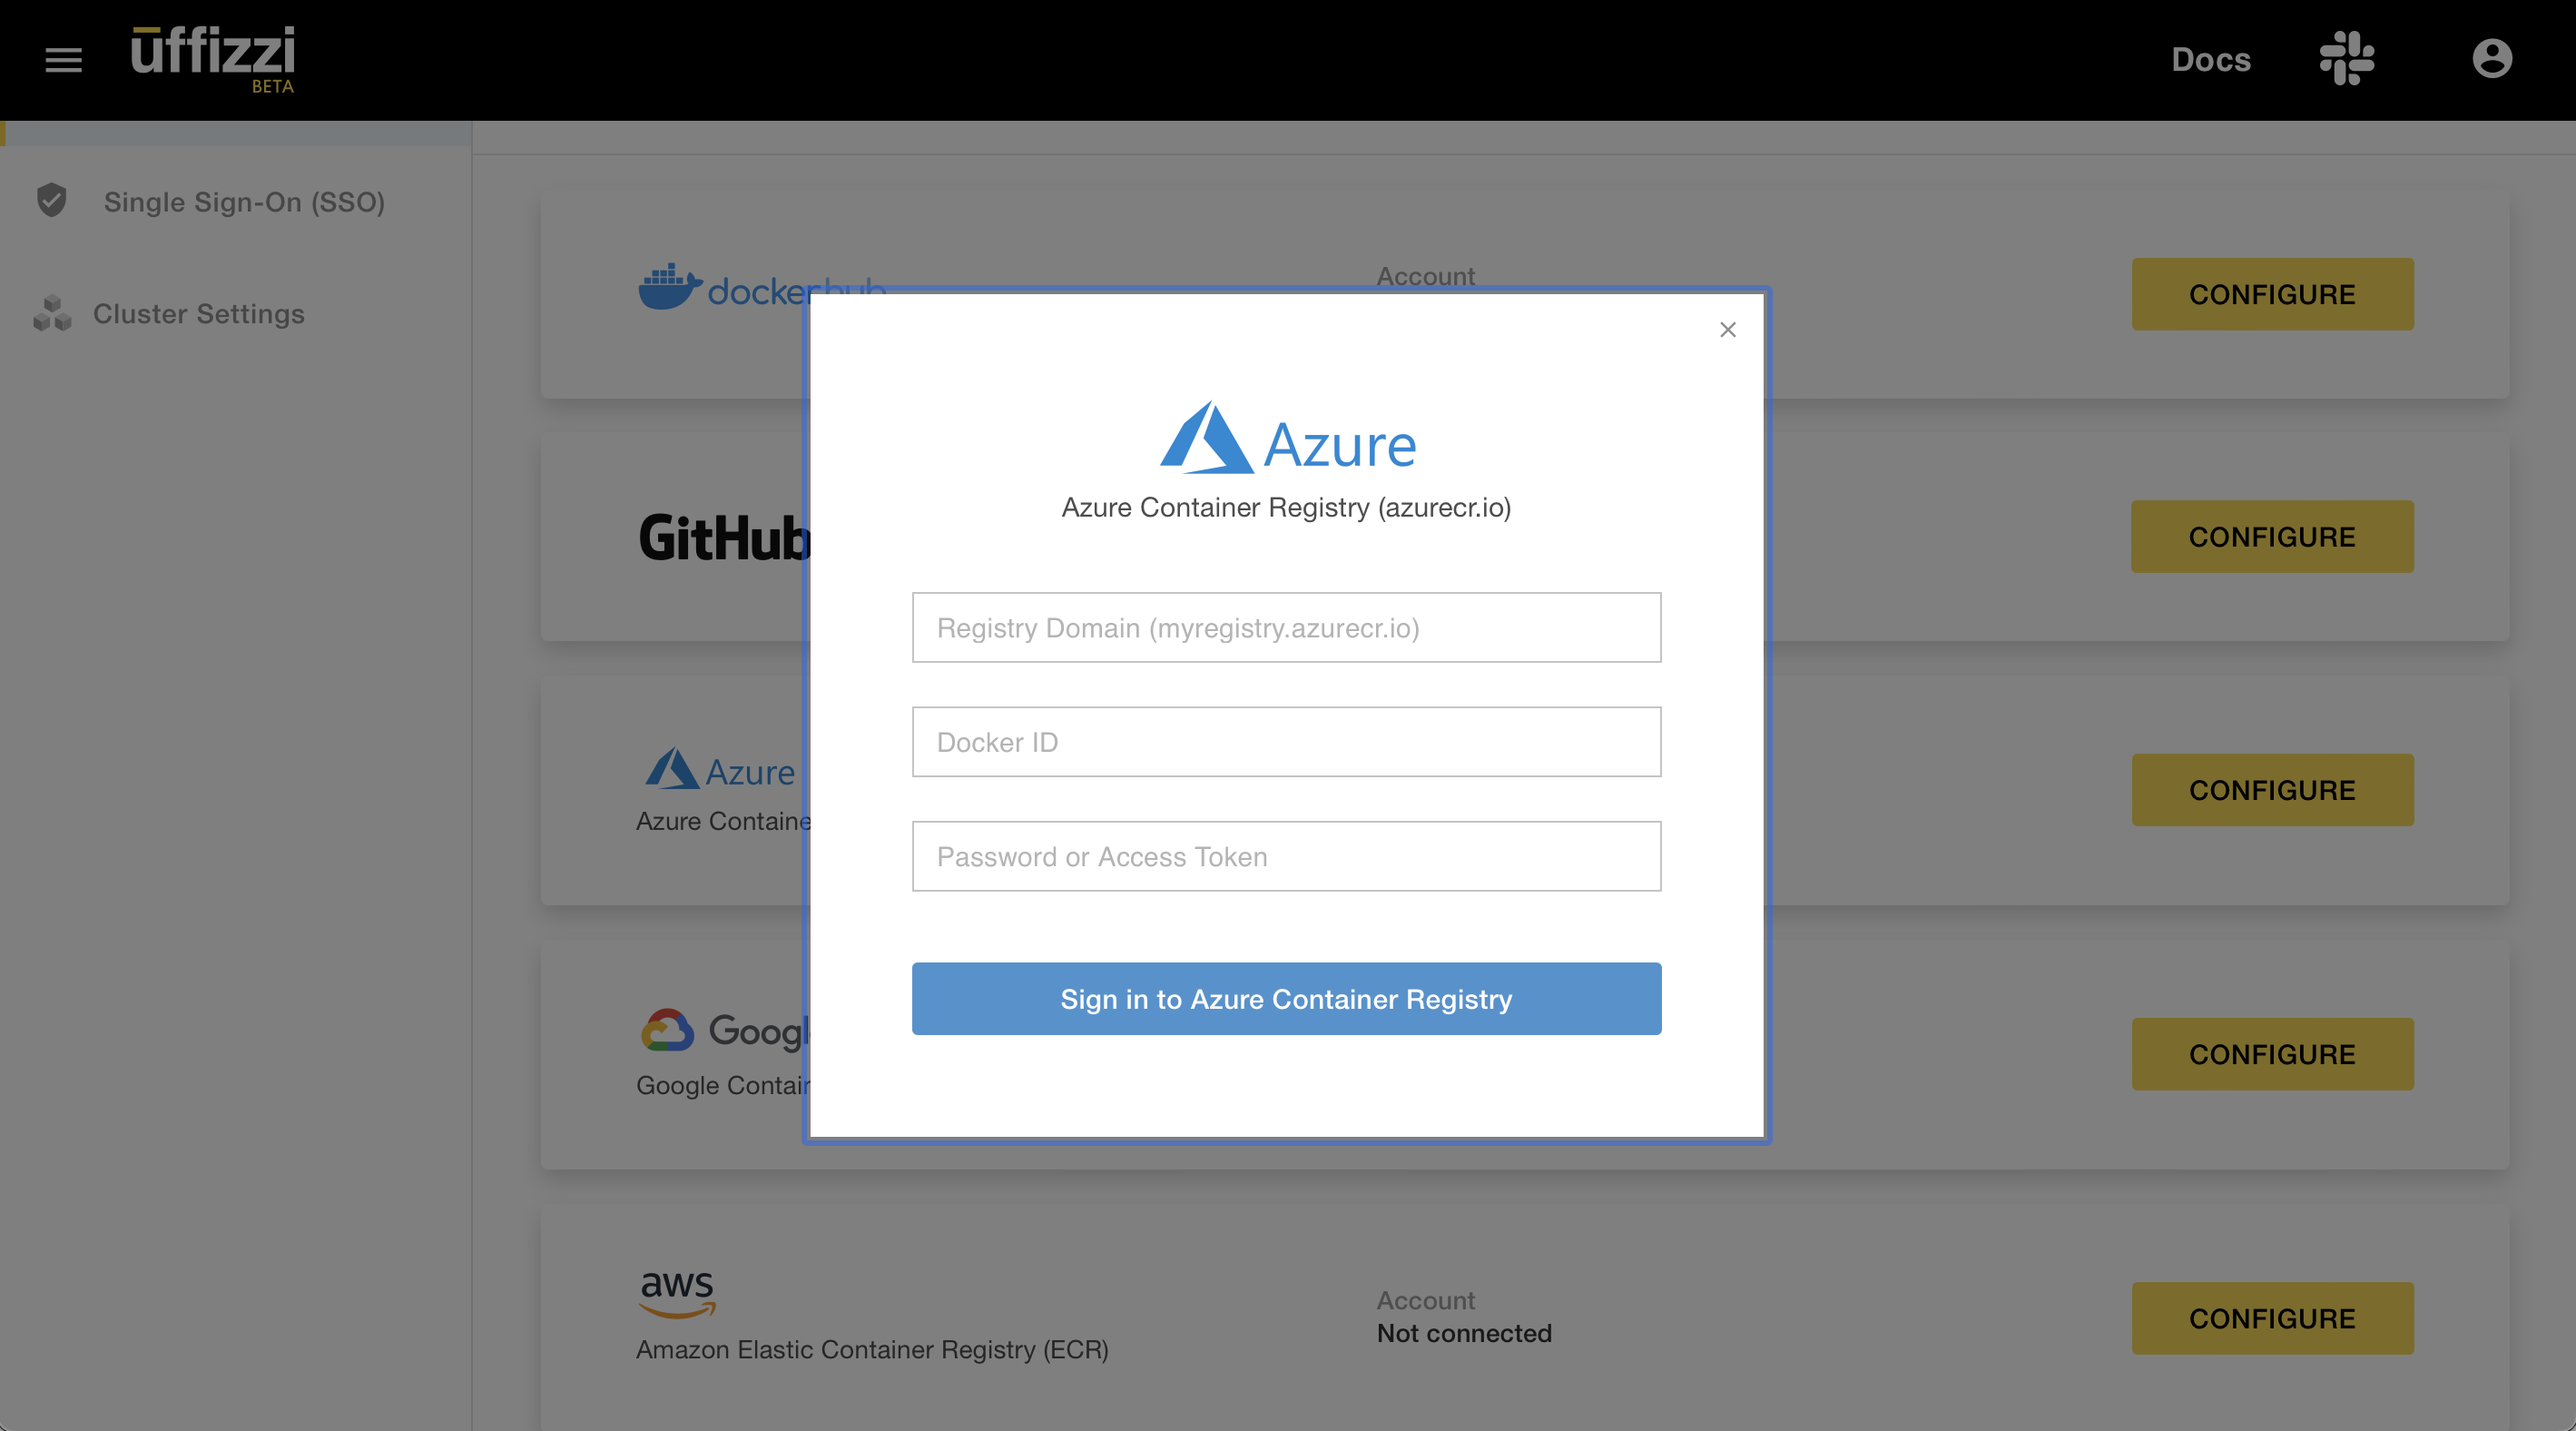Click CONFIGURE for Google Container Registry

2272,1054
